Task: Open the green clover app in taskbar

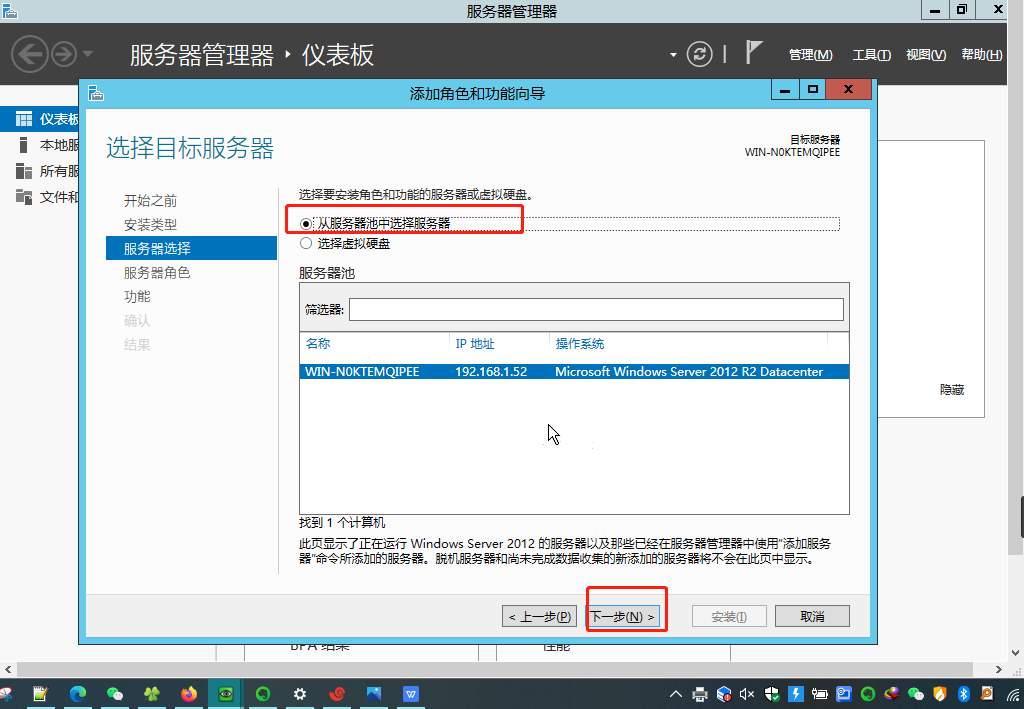Action: [152, 694]
